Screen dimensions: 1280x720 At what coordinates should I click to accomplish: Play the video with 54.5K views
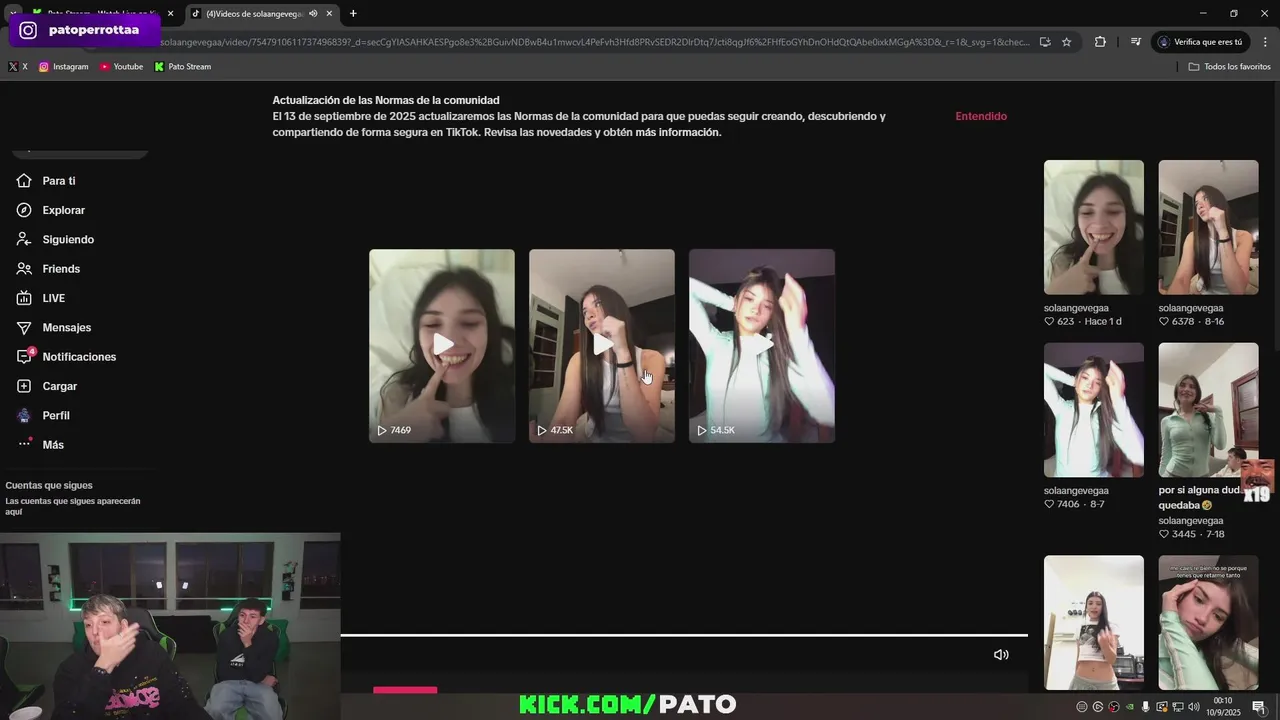click(762, 345)
